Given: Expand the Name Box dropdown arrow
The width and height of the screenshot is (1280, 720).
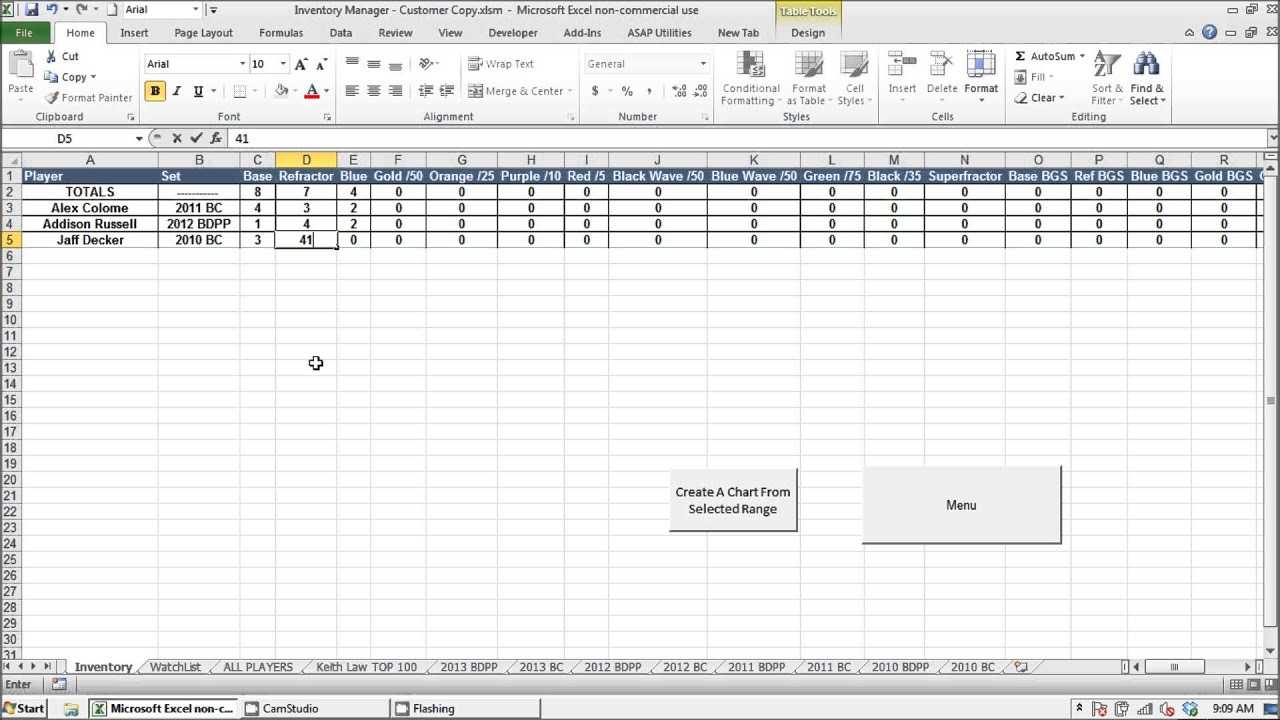Looking at the screenshot, I should point(139,139).
